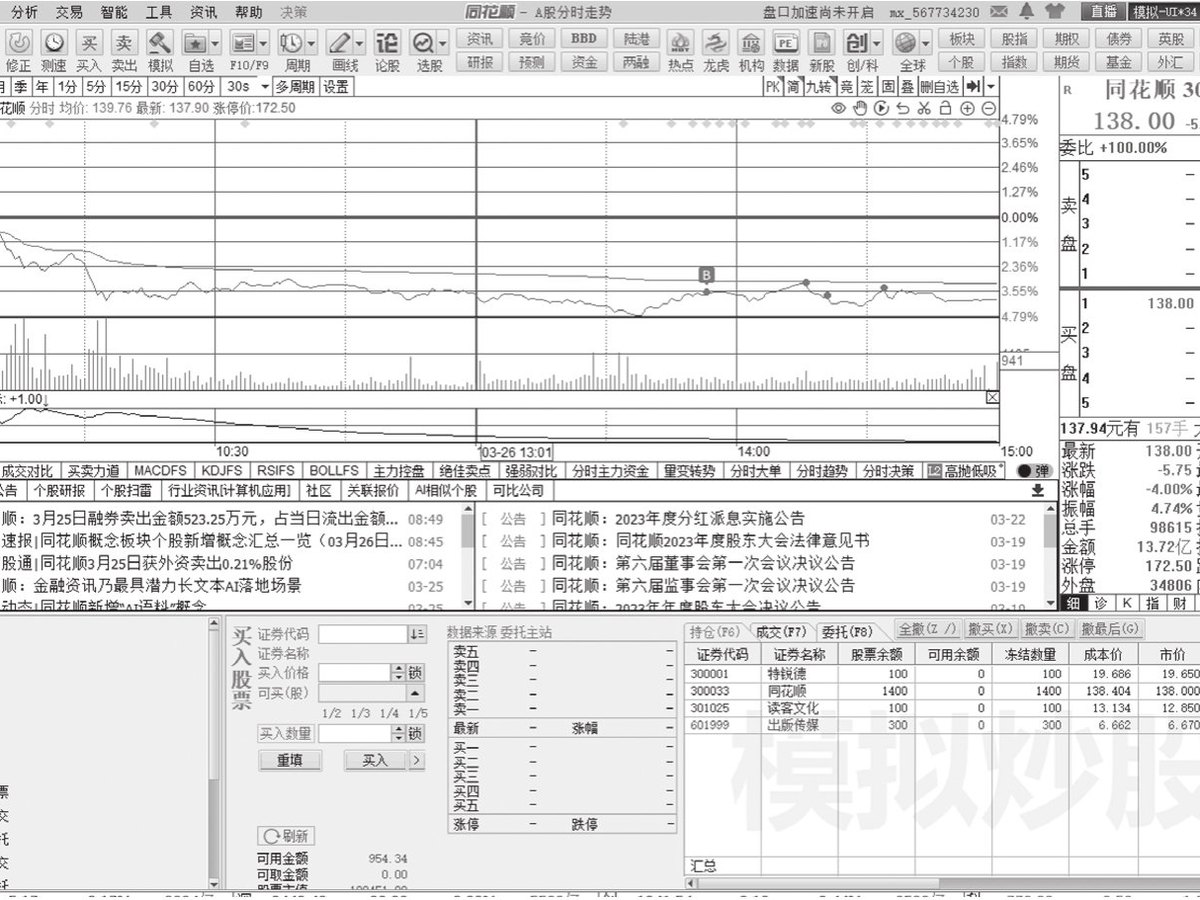Screen dimensions: 1200x900
Task: Expand the 自选 toolbar dropdown arrow
Action: tap(216, 44)
